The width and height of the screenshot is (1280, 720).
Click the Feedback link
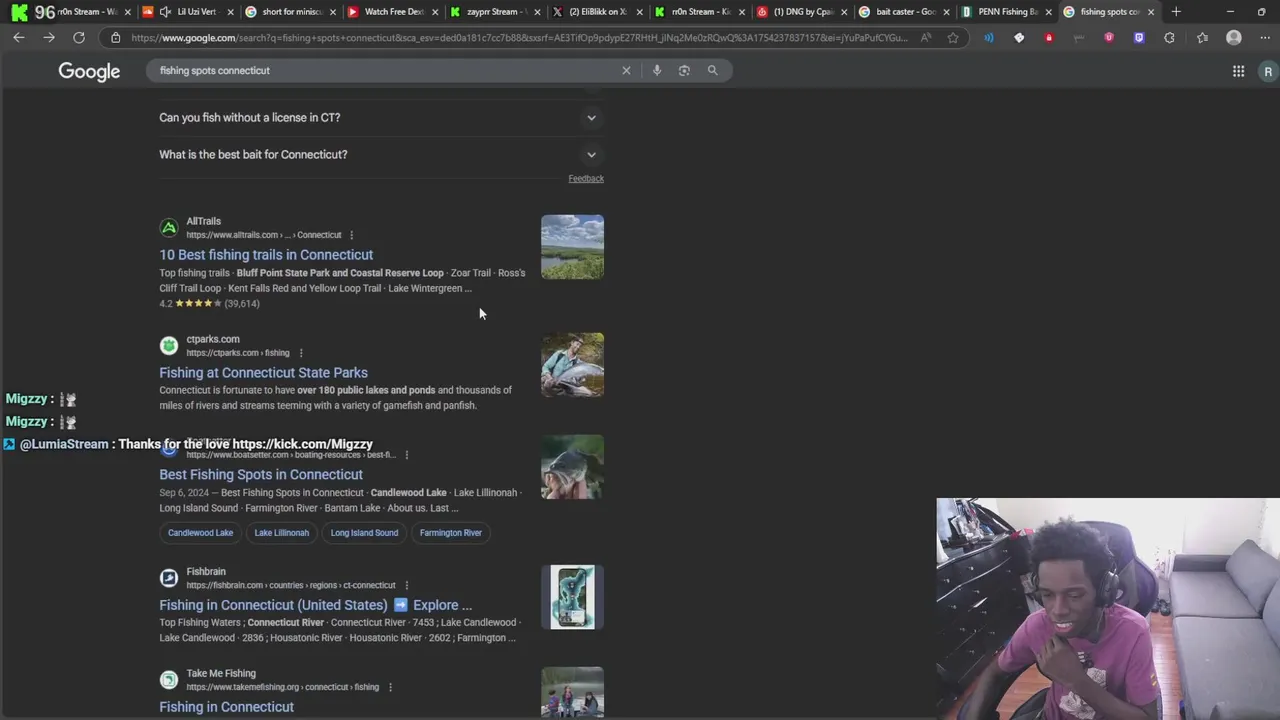[586, 178]
